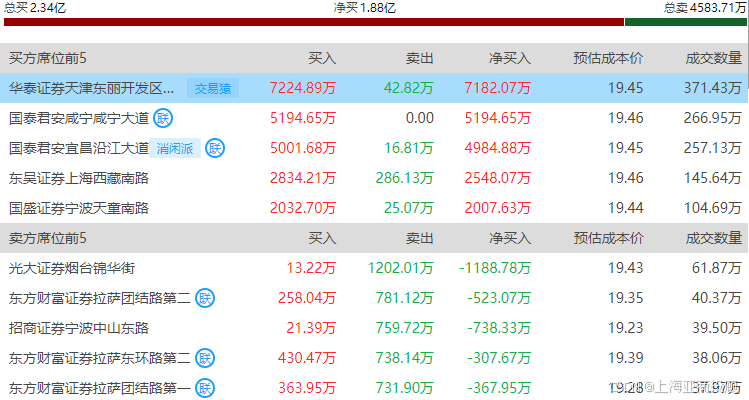
Task: Select buy value 2032.70万
Action: tap(303, 208)
